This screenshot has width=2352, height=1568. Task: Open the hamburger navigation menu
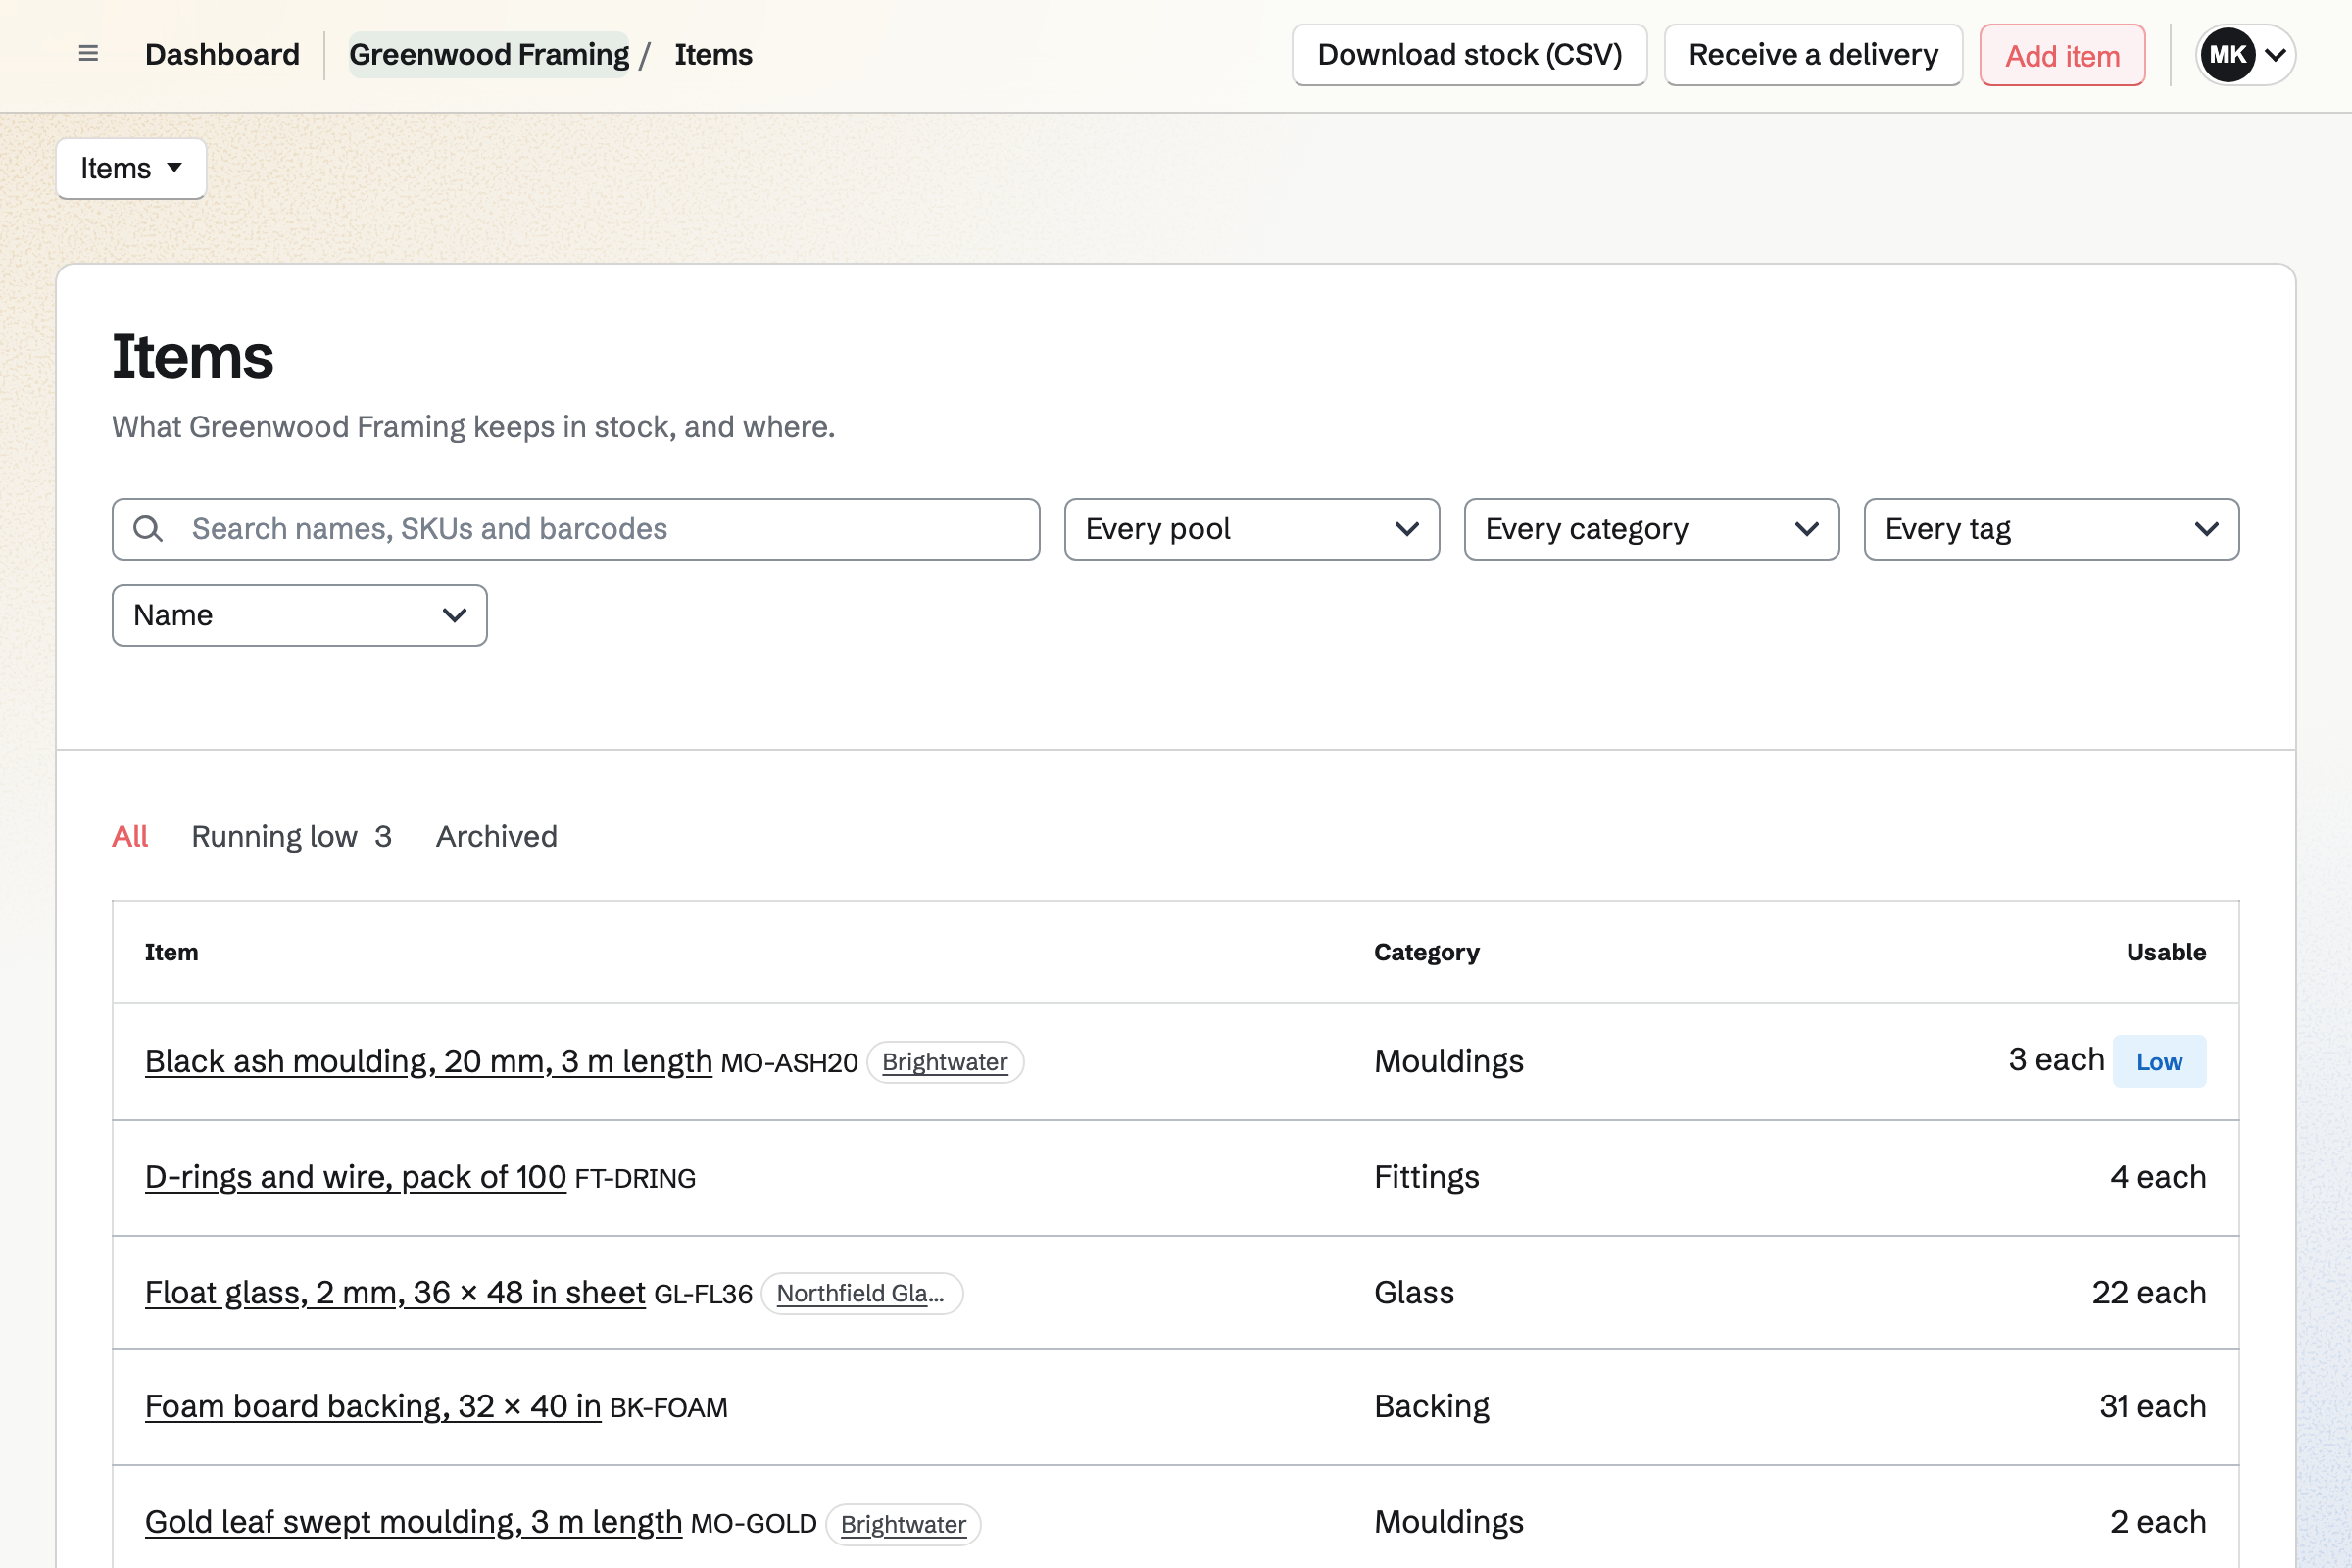(88, 54)
